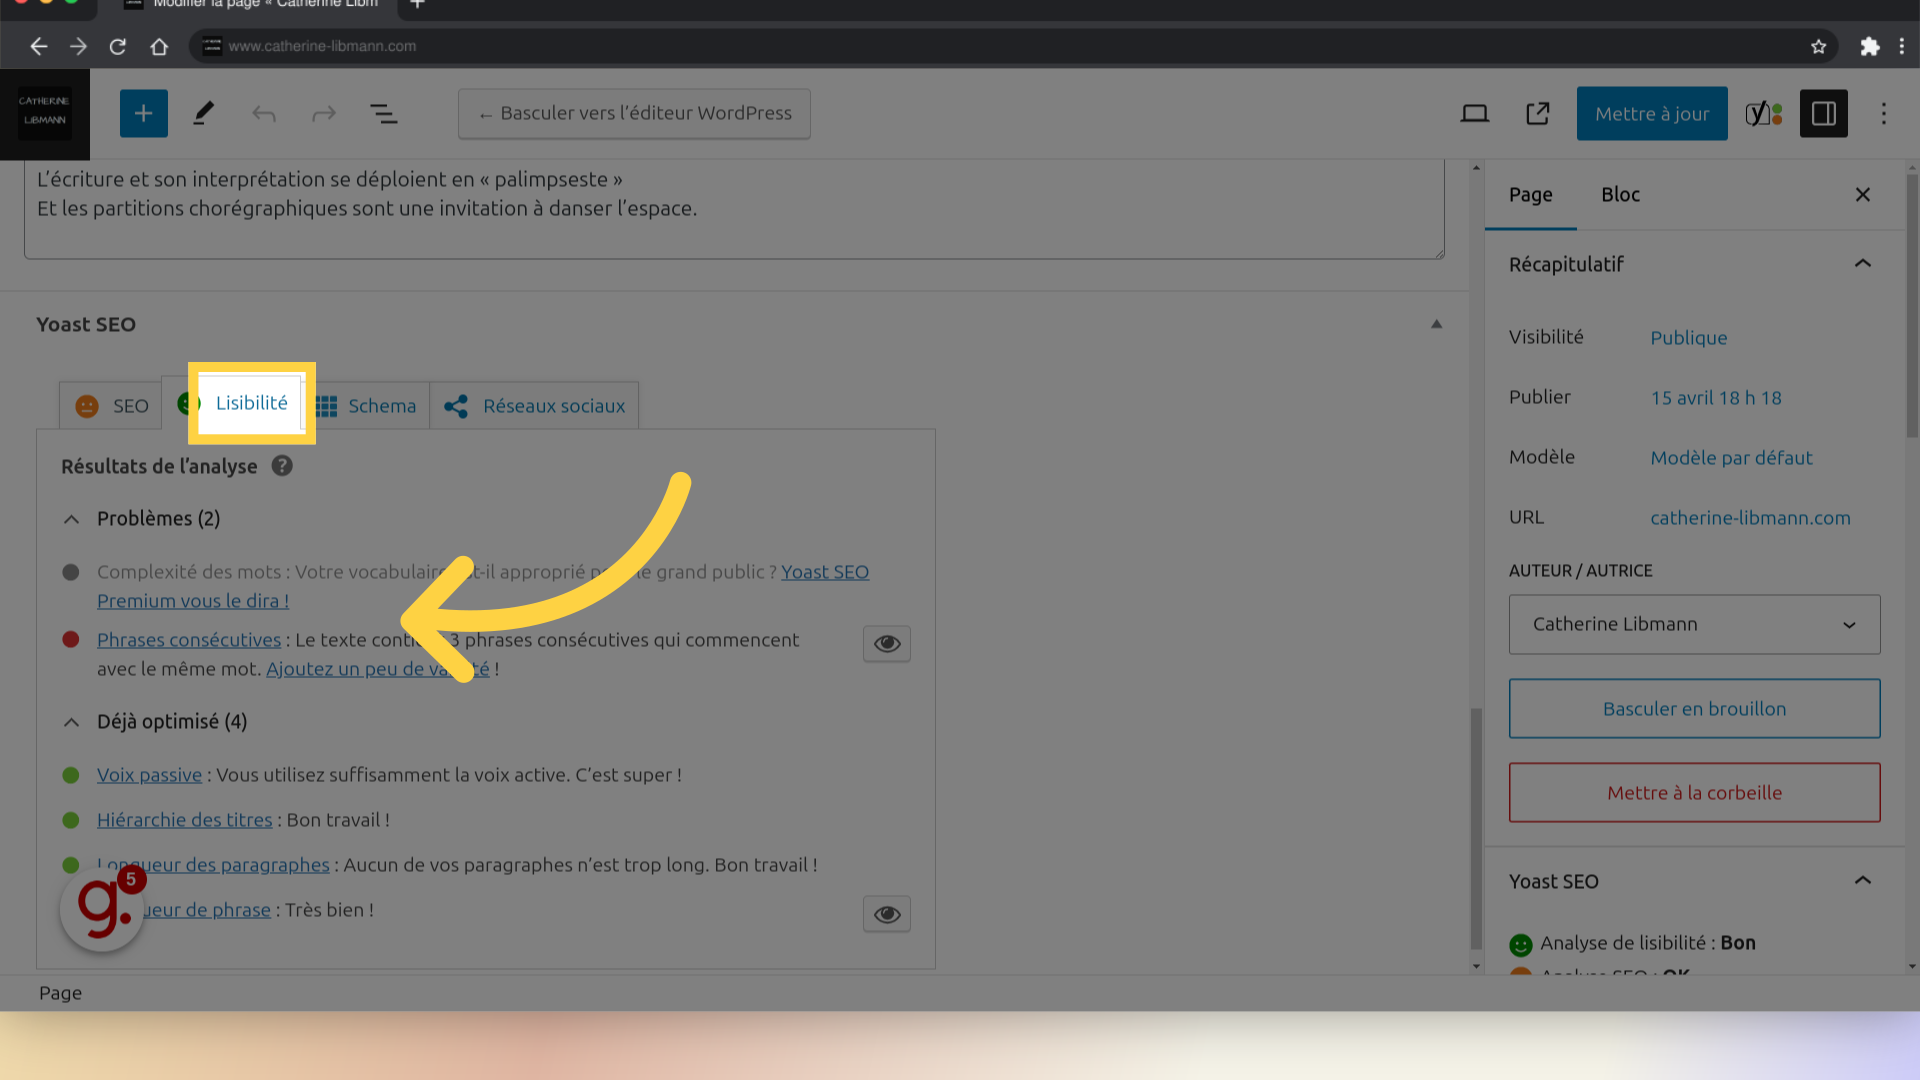Viewport: 1920px width, 1080px height.
Task: Click the editor content vertical scrollbar
Action: click(x=1476, y=828)
